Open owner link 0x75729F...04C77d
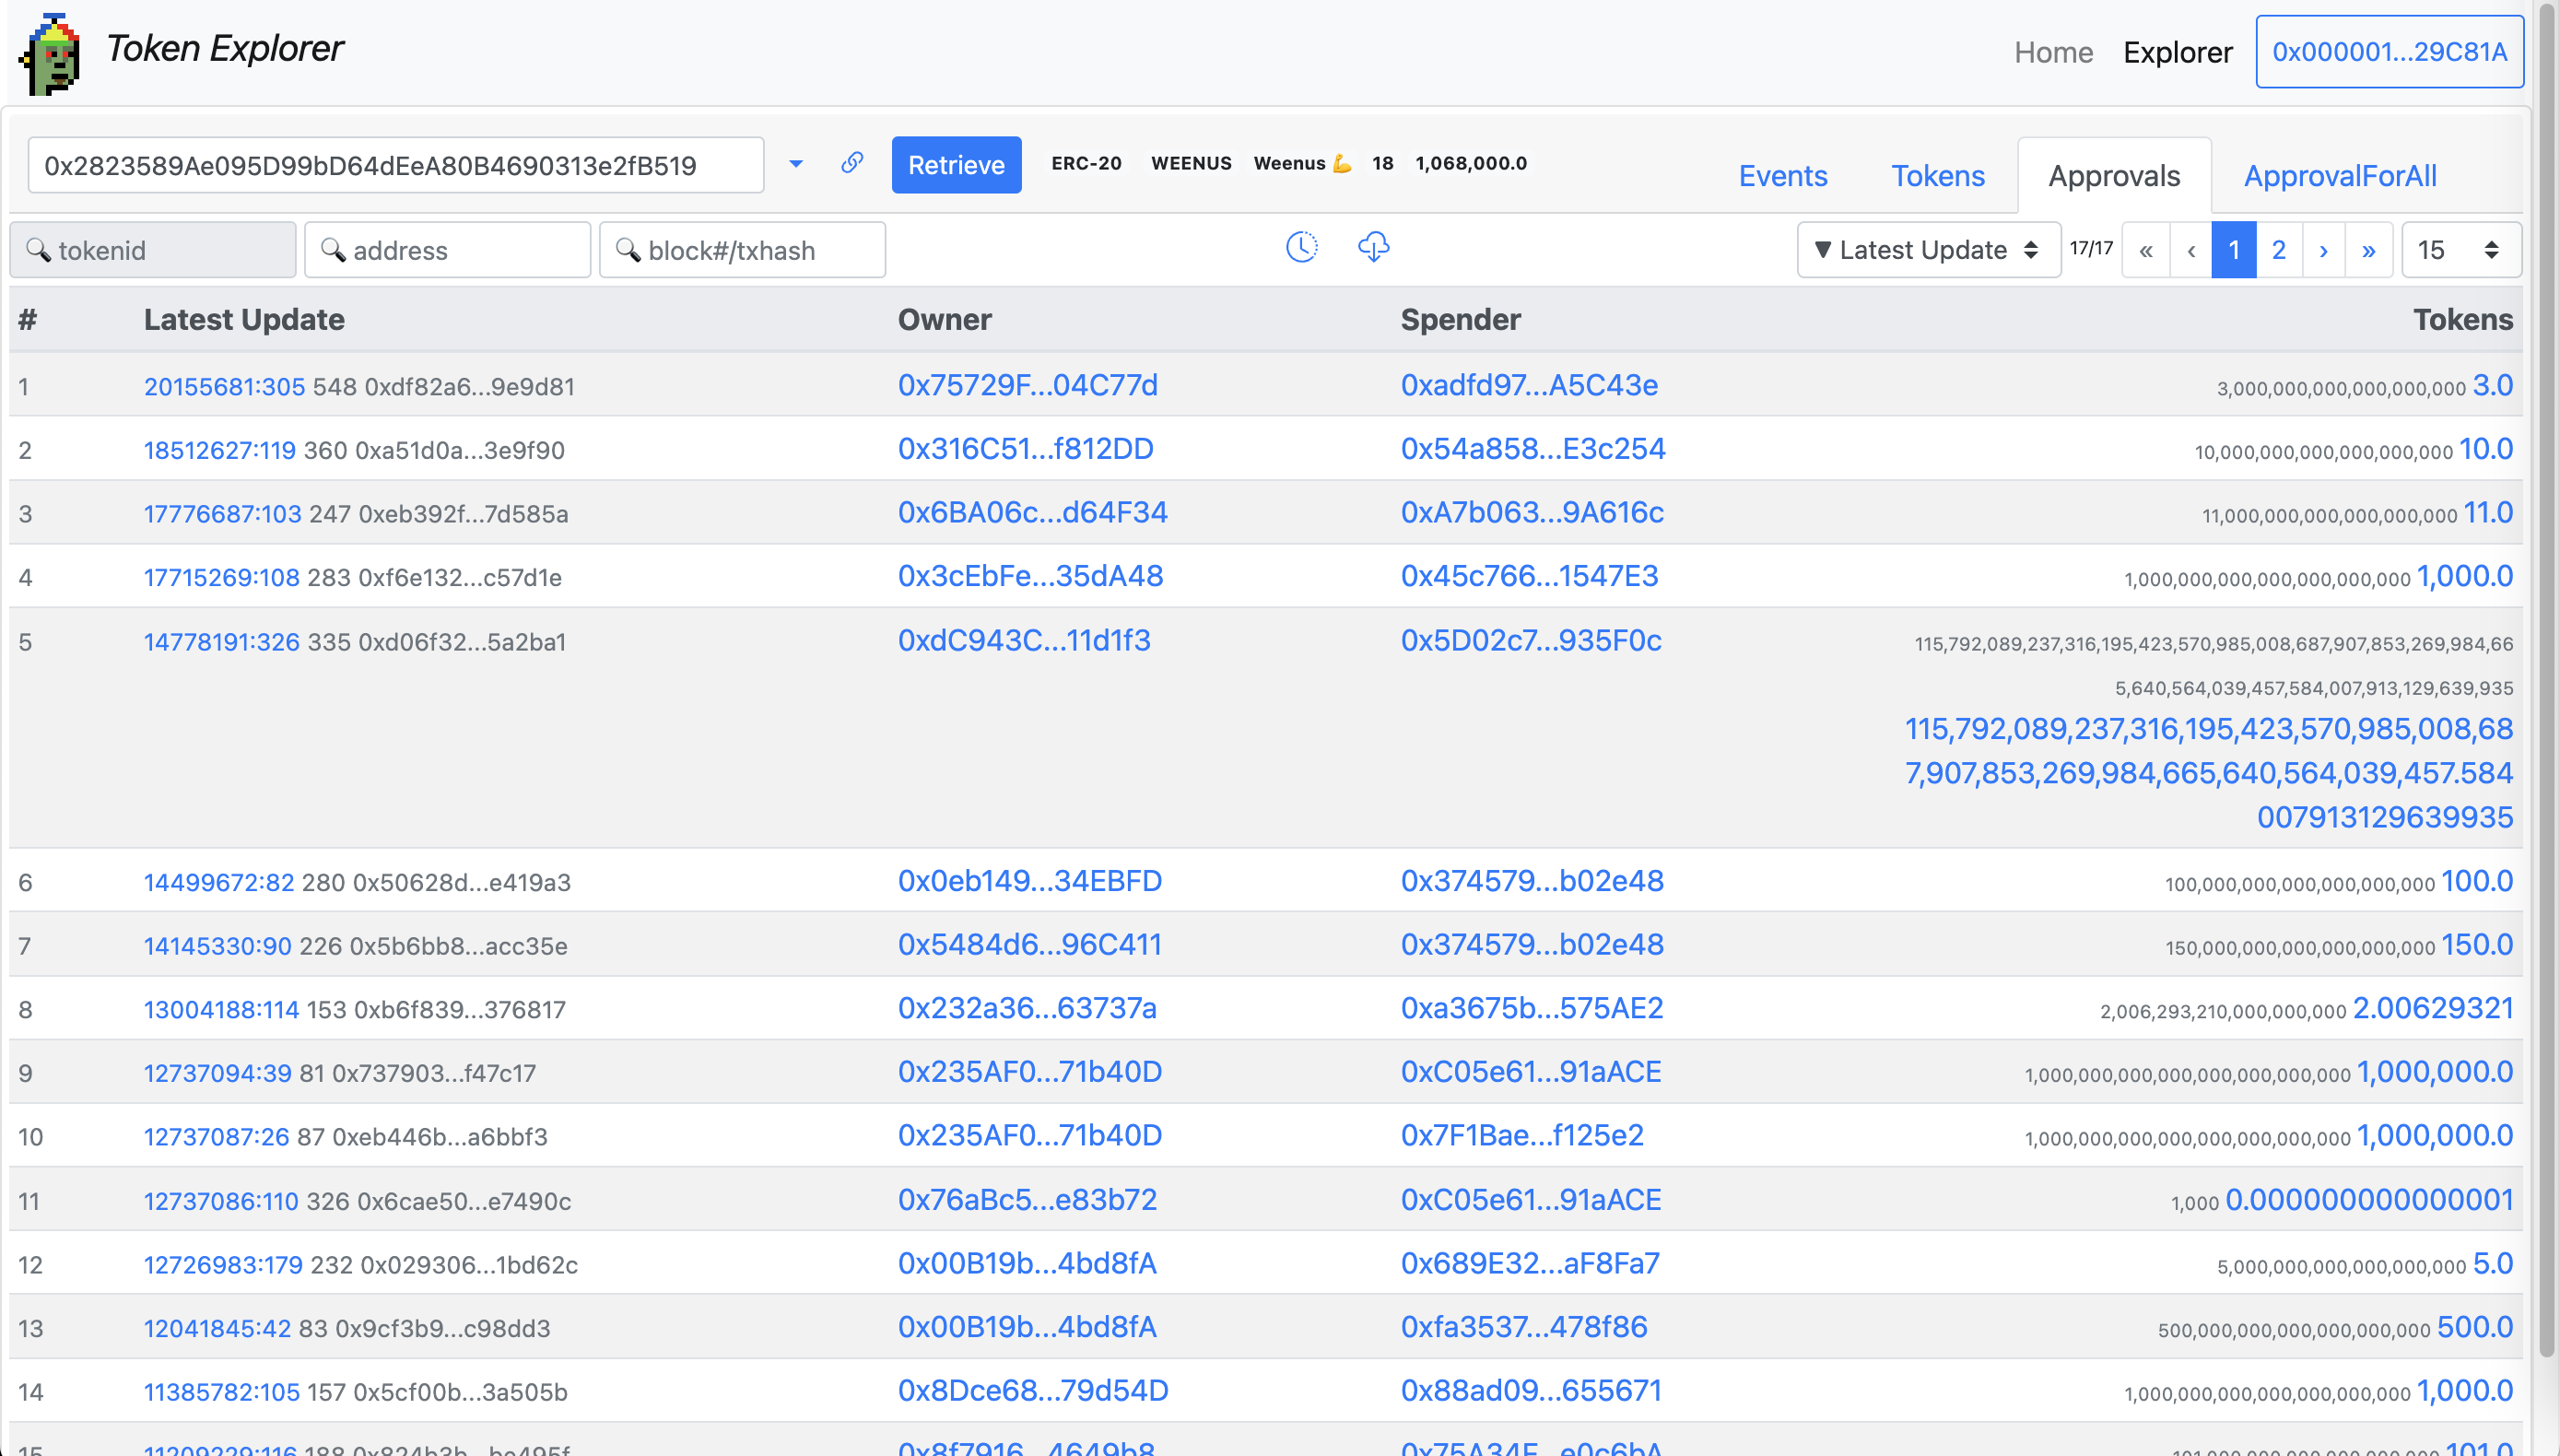2560x1456 pixels. [x=1027, y=385]
